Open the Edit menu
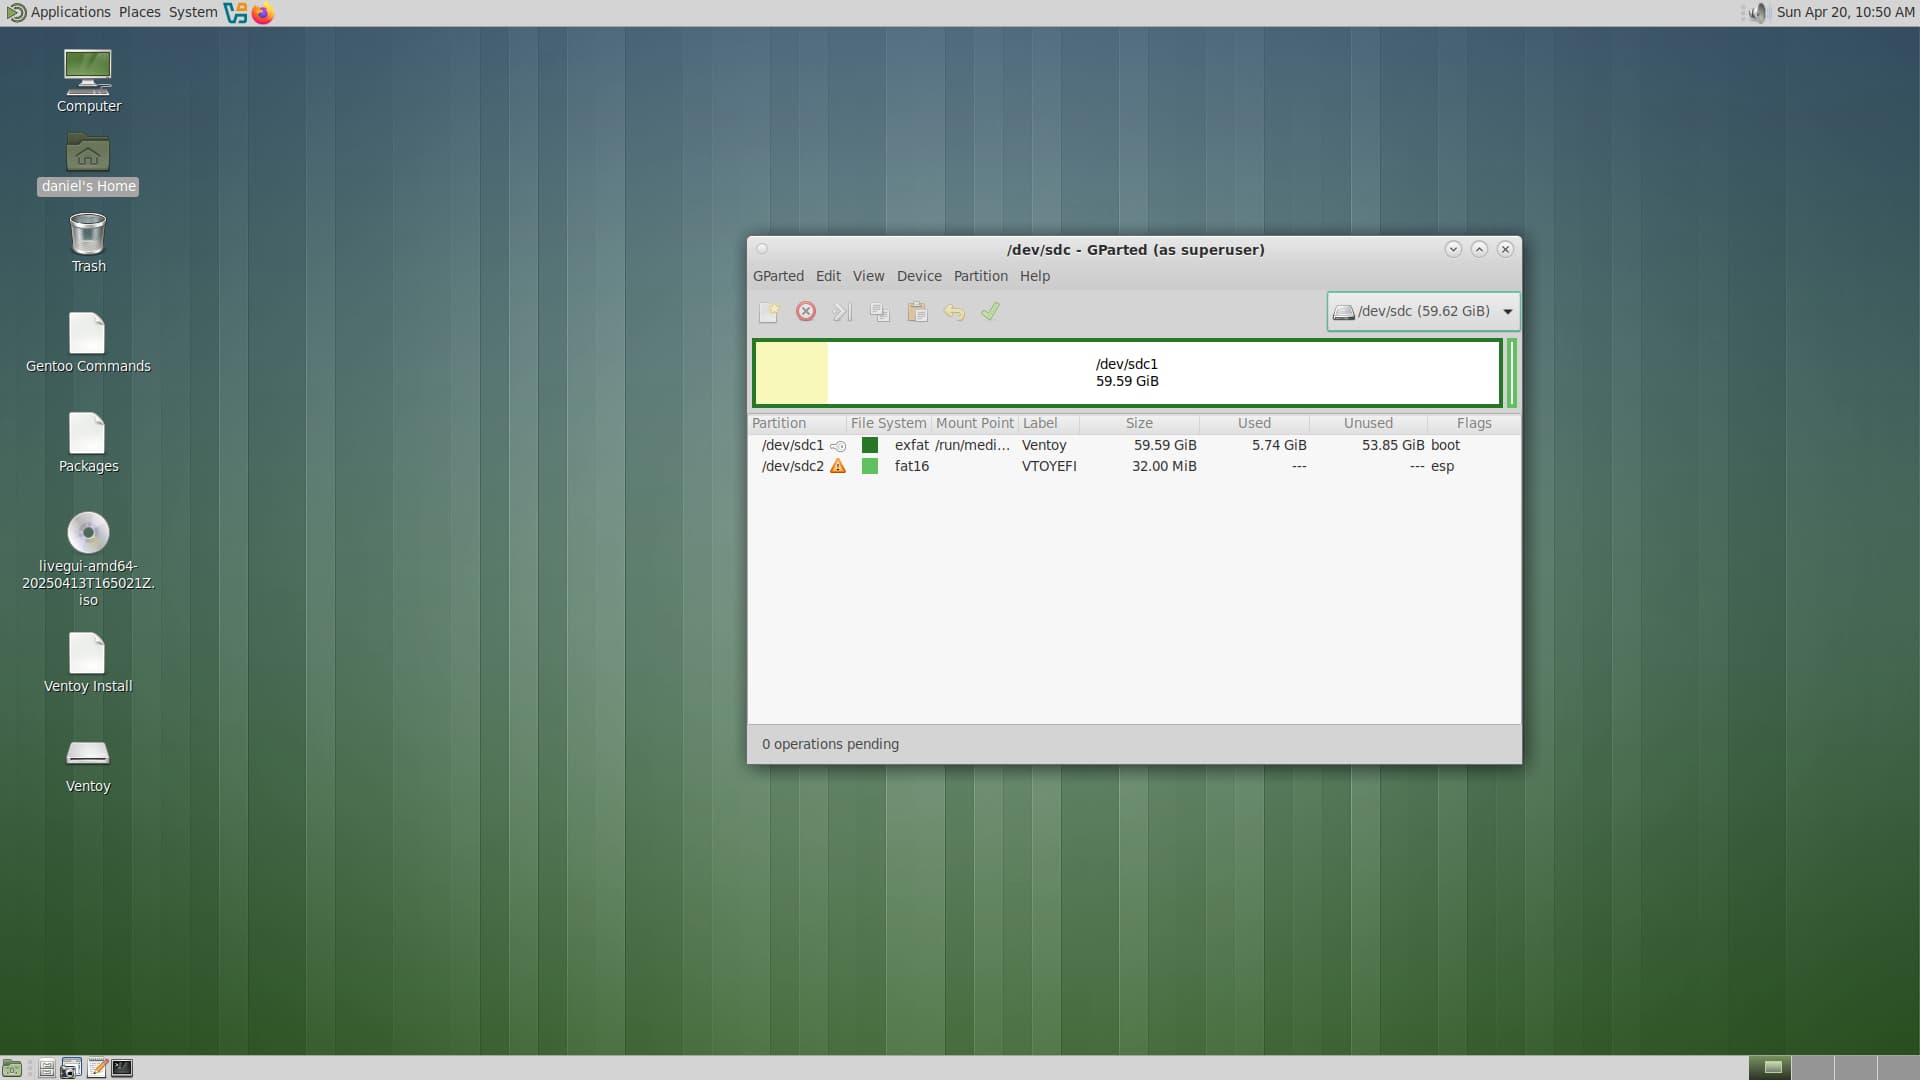Viewport: 1920px width, 1080px height. [x=828, y=276]
